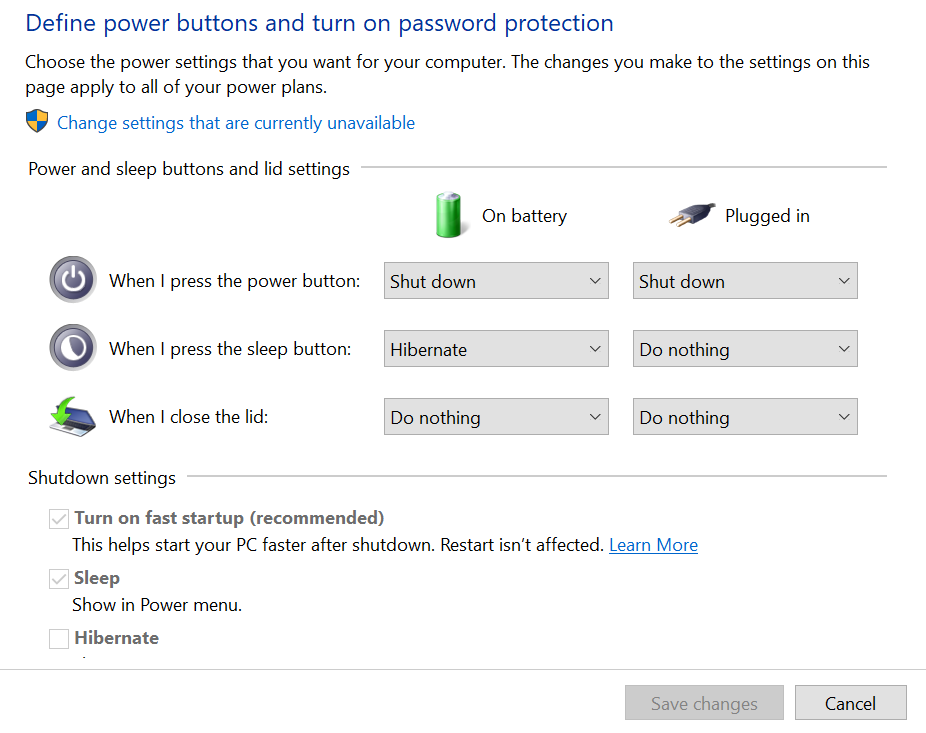Open the Learn More link

pyautogui.click(x=653, y=545)
